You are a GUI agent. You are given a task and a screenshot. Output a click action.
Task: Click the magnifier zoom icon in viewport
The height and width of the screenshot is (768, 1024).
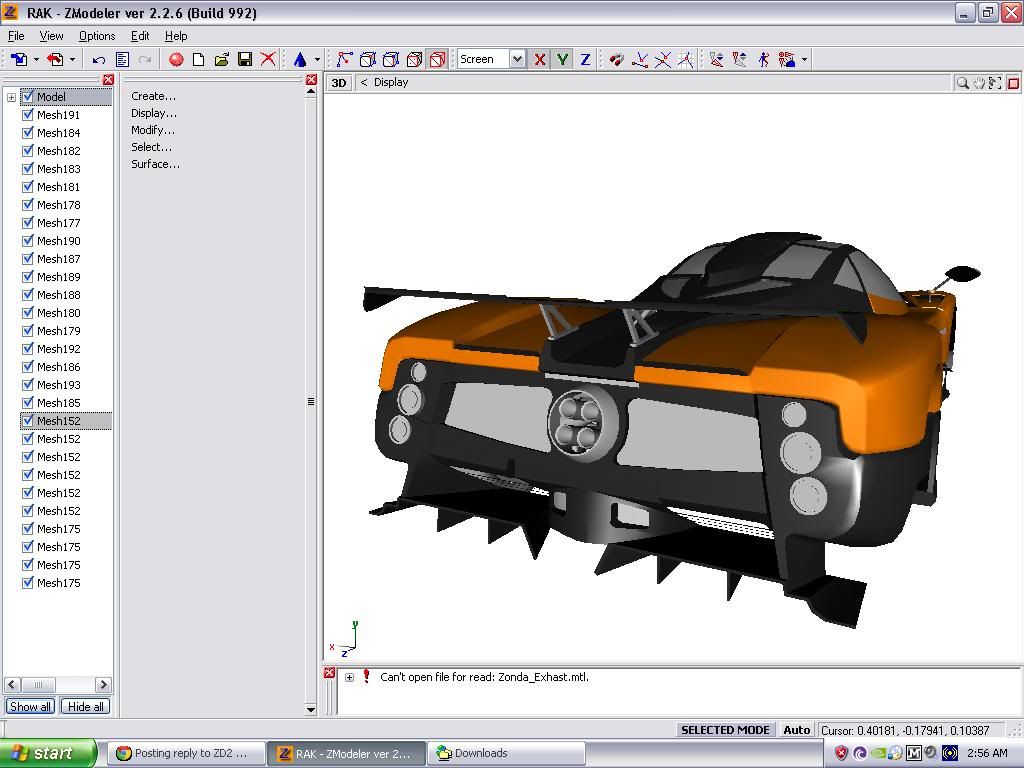[x=962, y=83]
